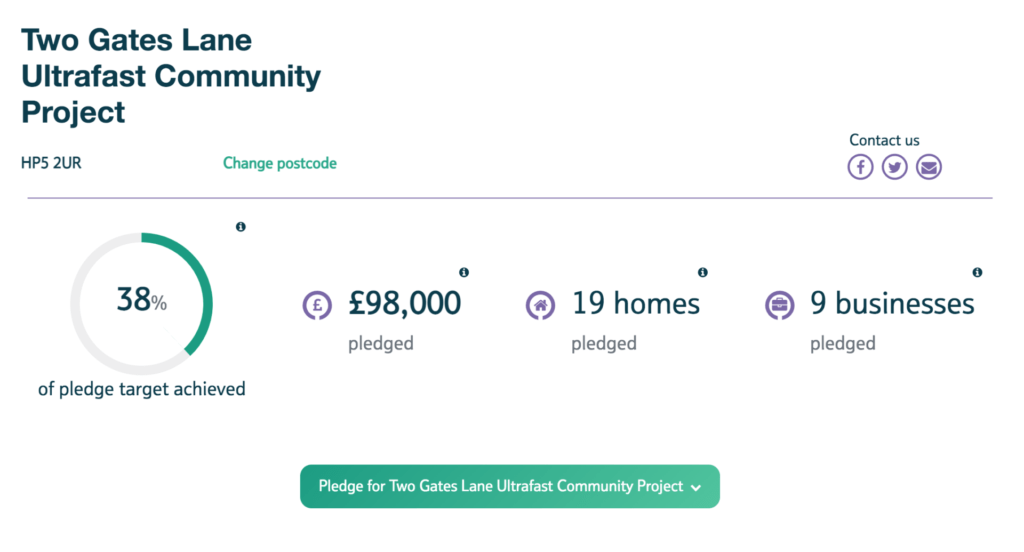Image resolution: width=1024 pixels, height=552 pixels.
Task: Click info icon above 9 businesses
Action: 977,272
